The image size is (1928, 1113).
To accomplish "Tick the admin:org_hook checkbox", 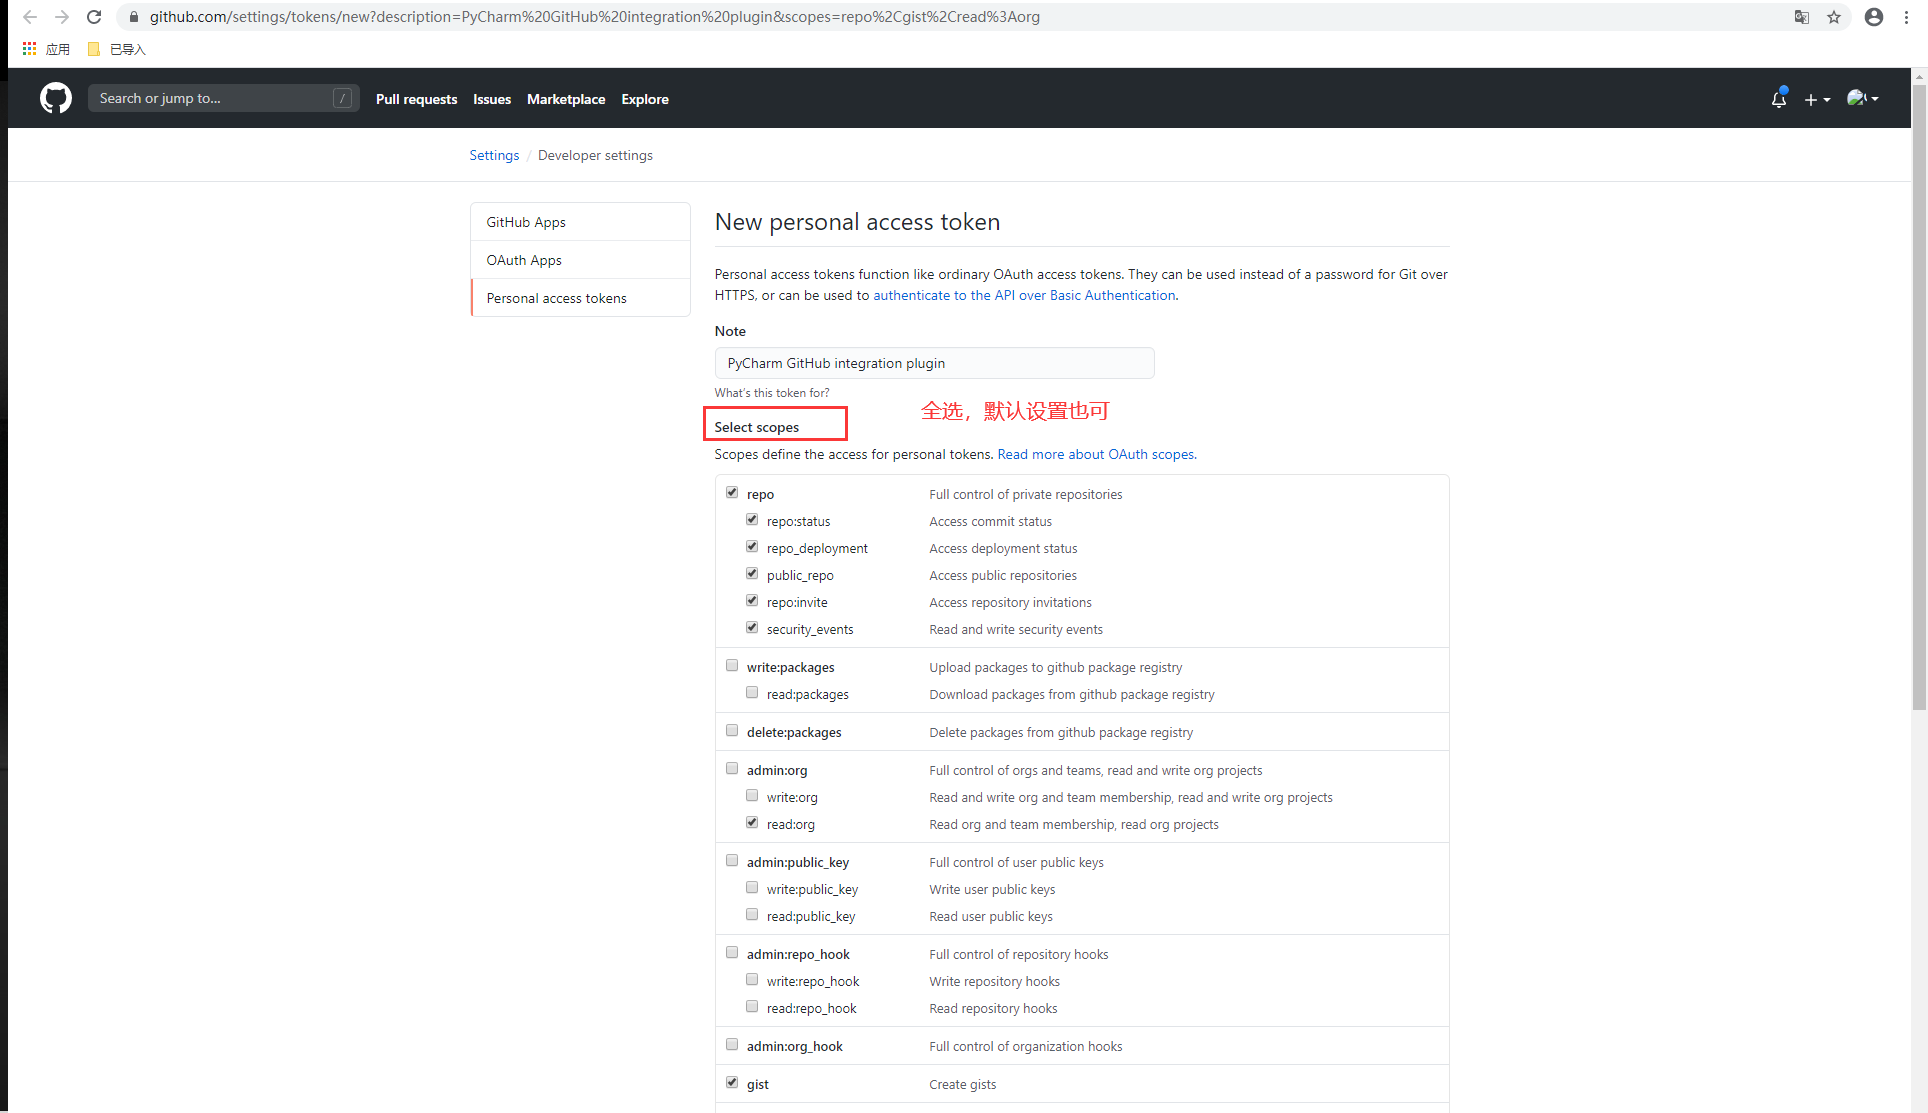I will click(732, 1045).
